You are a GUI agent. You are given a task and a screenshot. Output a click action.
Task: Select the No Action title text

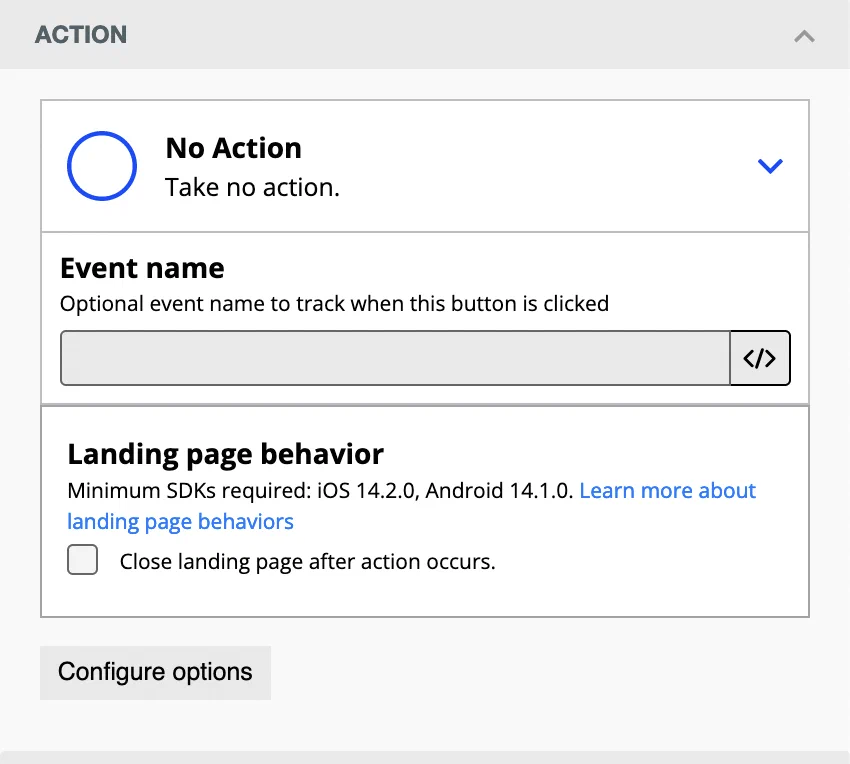233,148
